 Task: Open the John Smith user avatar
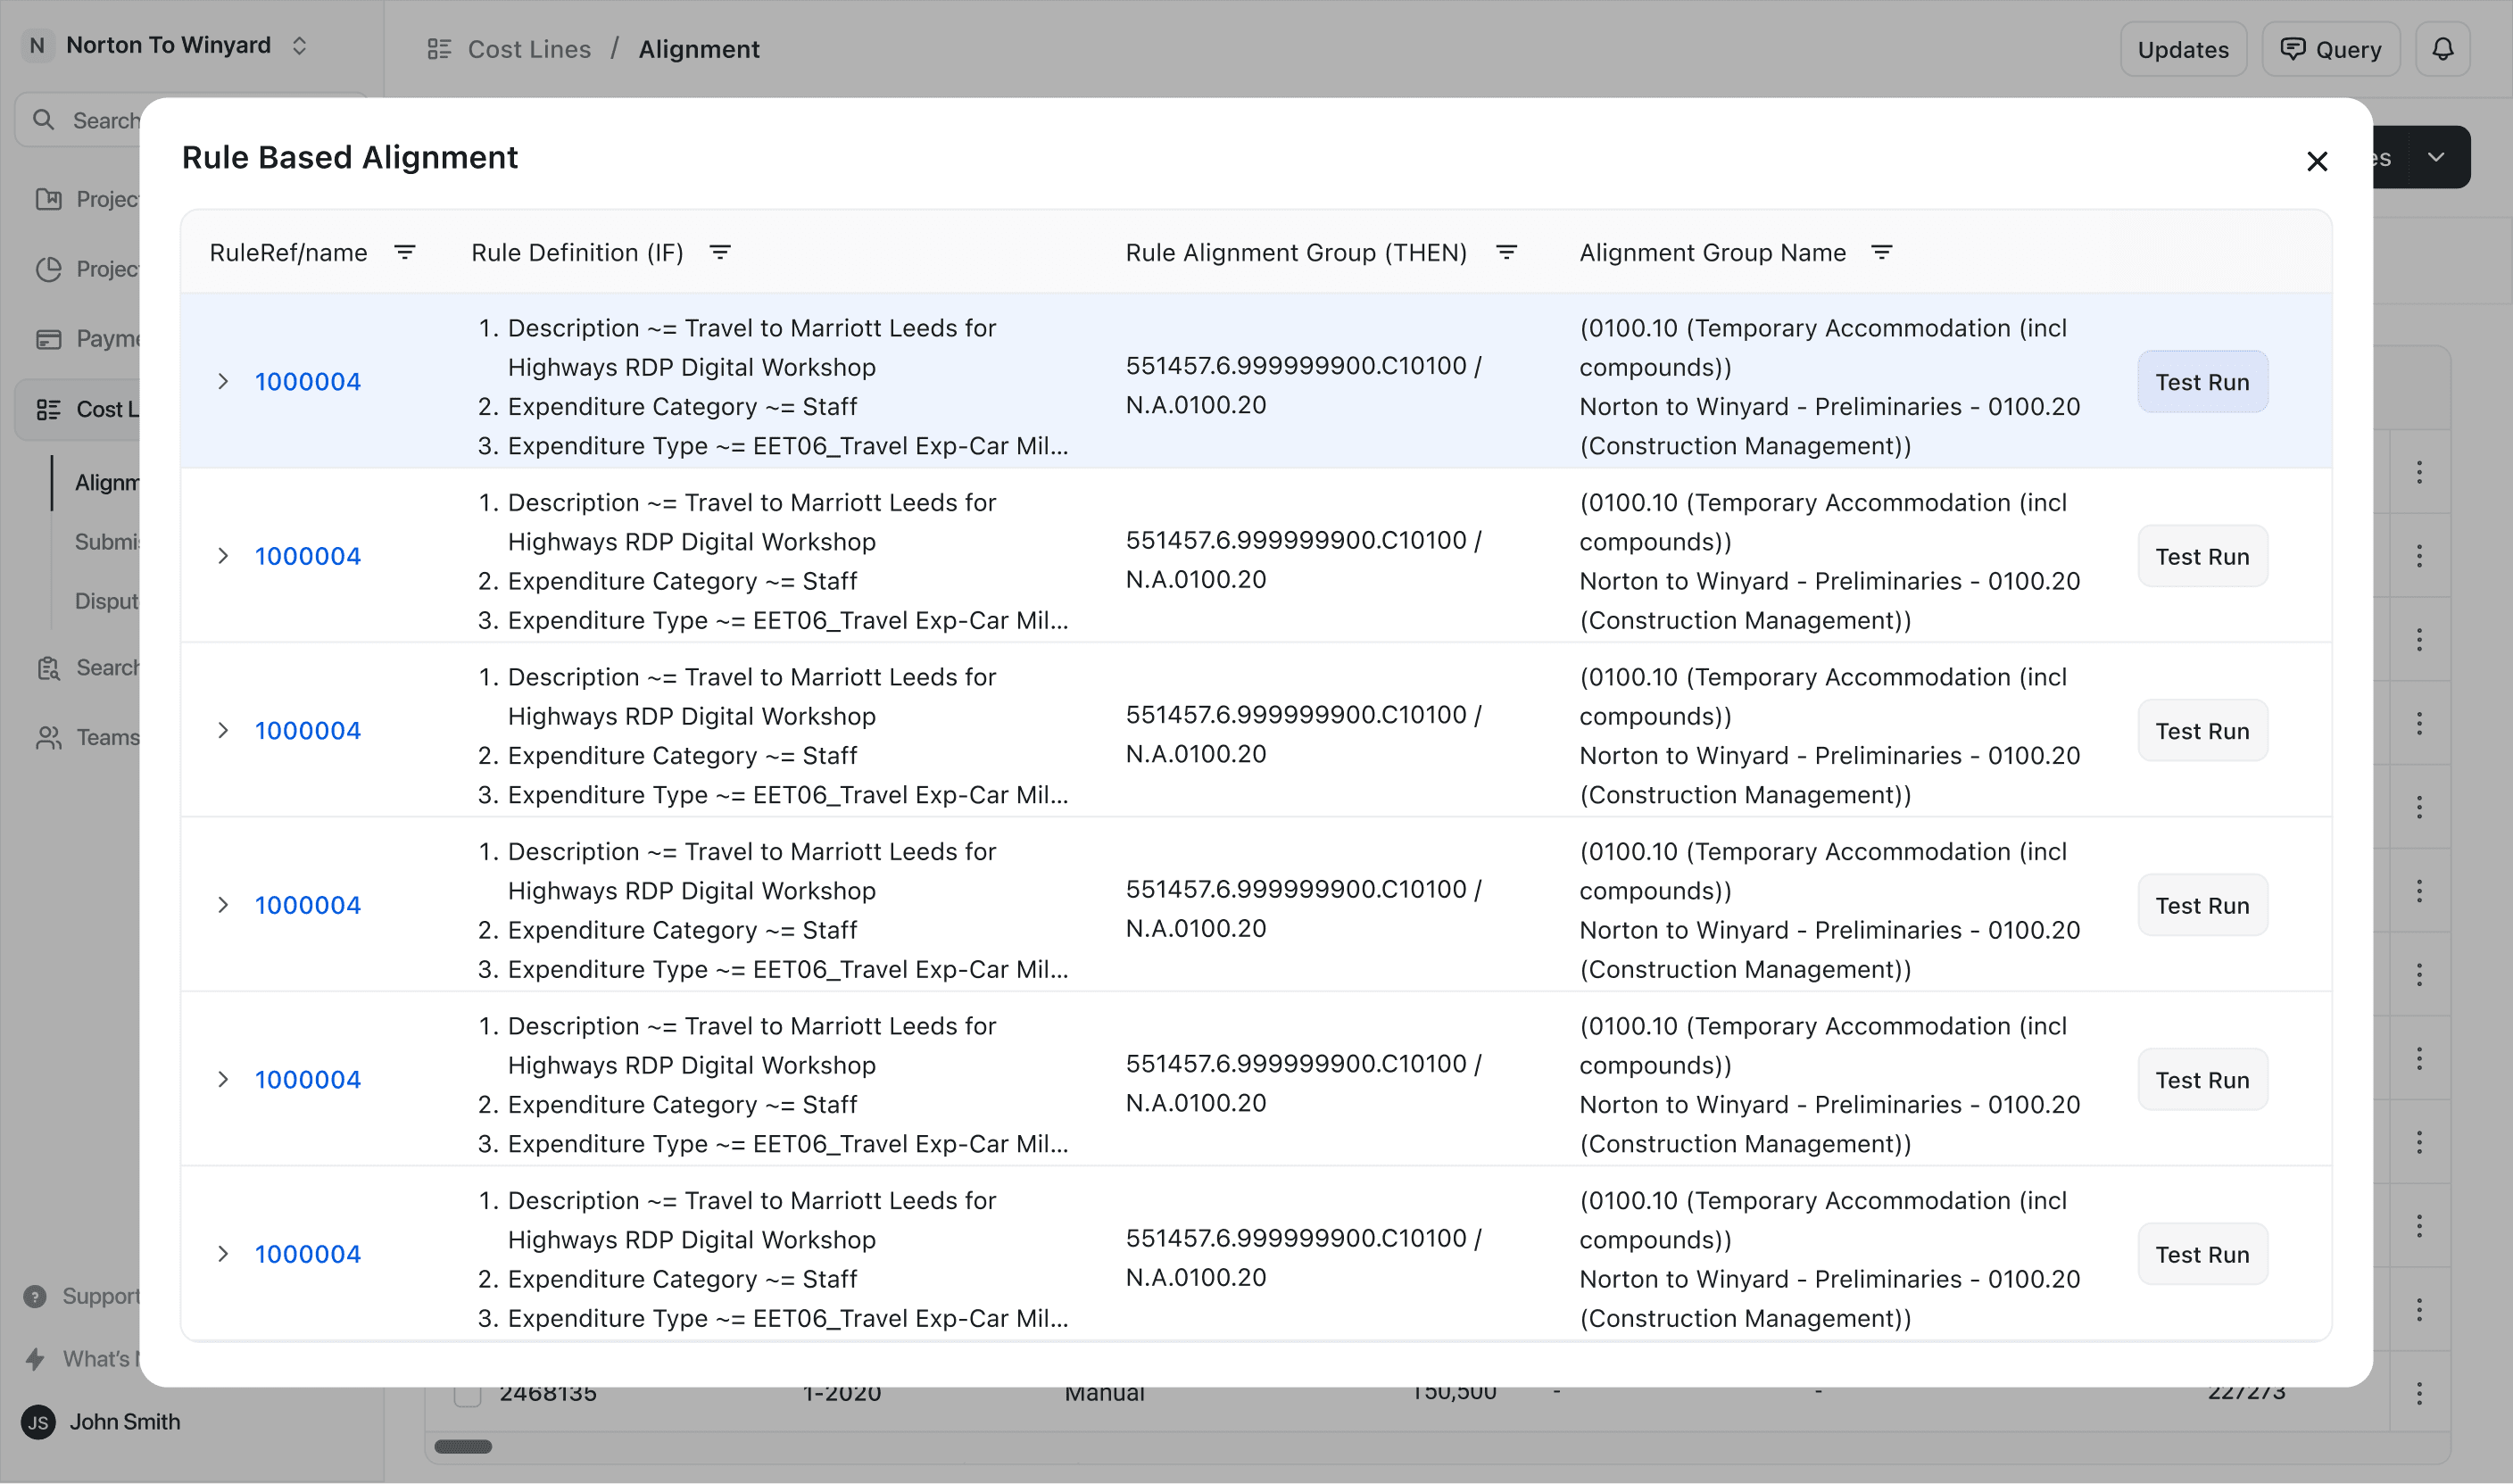pos(38,1421)
